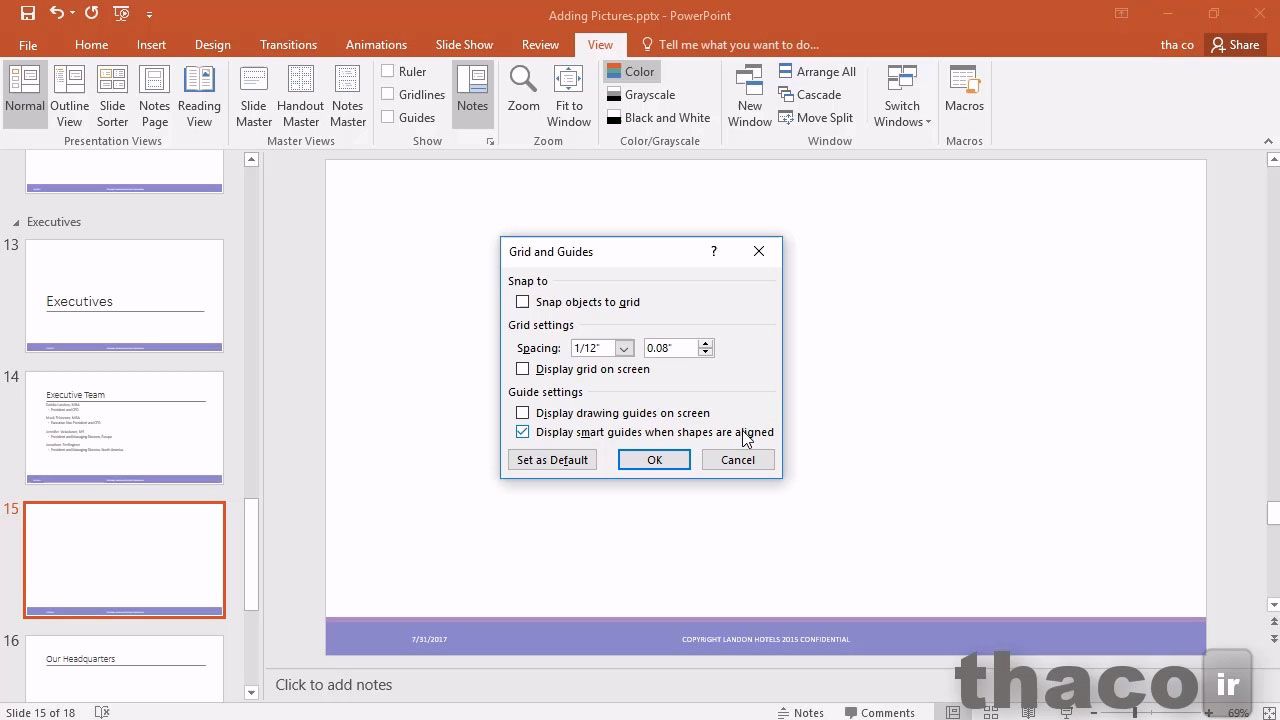
Task: Enable Display grid on screen
Action: coord(522,369)
